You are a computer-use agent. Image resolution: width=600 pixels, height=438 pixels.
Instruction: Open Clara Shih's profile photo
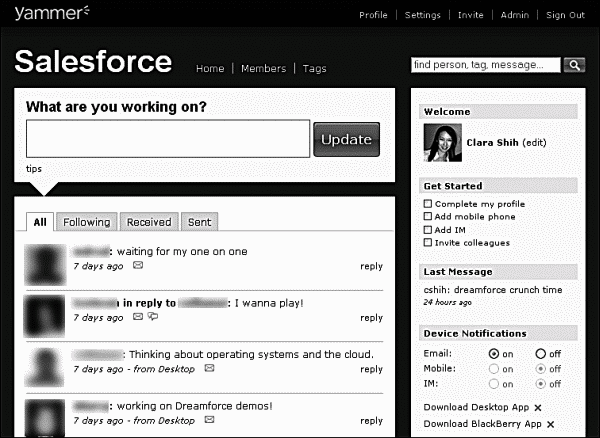(442, 143)
